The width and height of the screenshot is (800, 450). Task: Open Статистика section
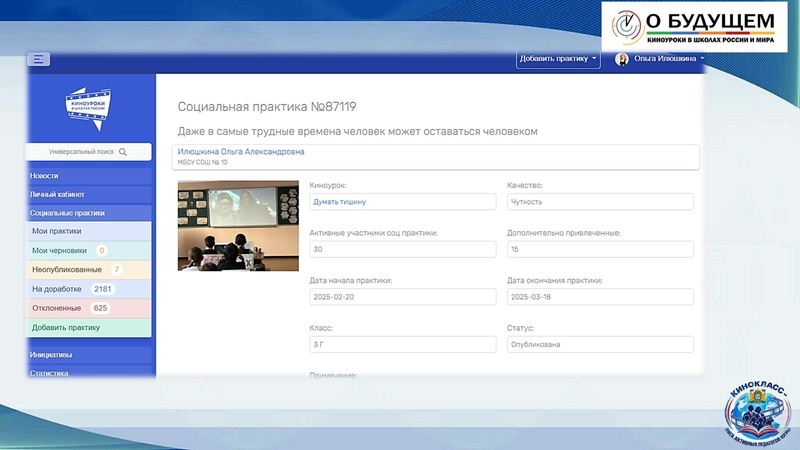click(89, 372)
